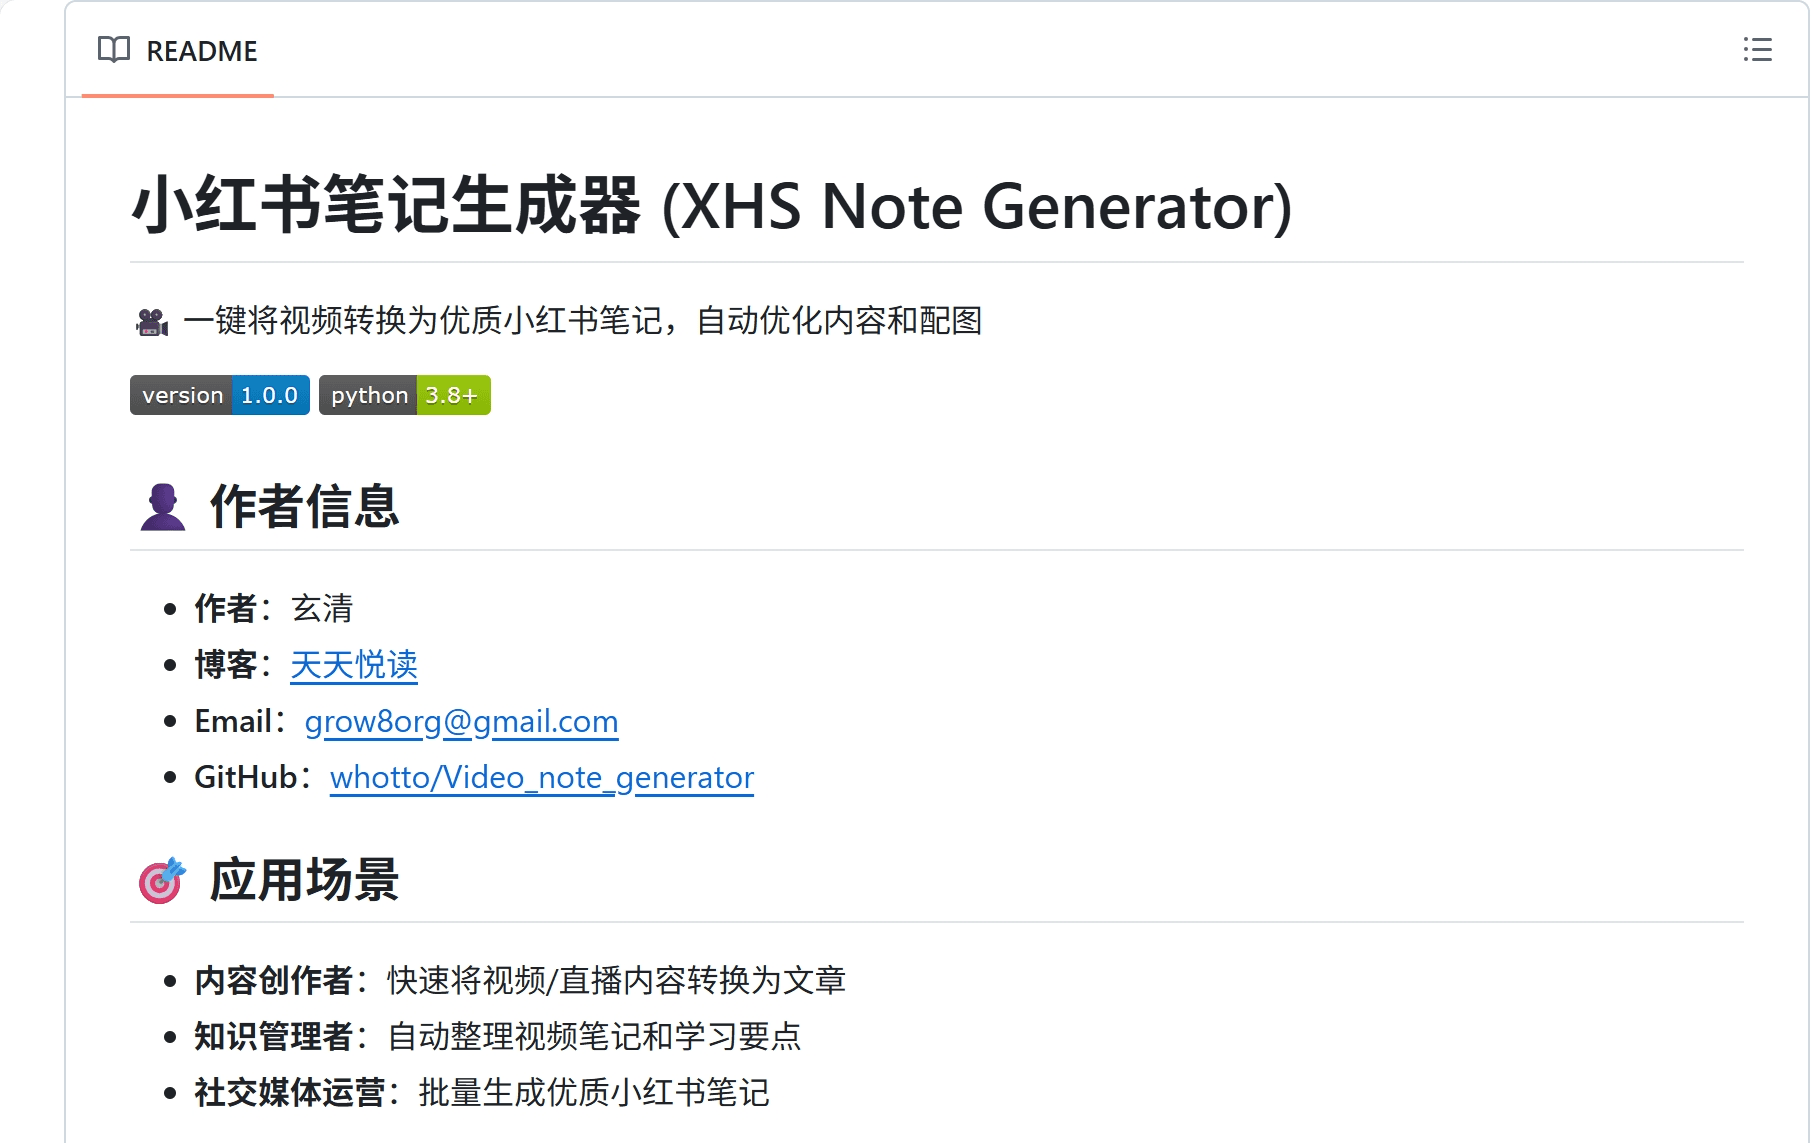This screenshot has width=1817, height=1143.
Task: Click the 内容创作者 list item
Action: pyautogui.click(x=520, y=980)
